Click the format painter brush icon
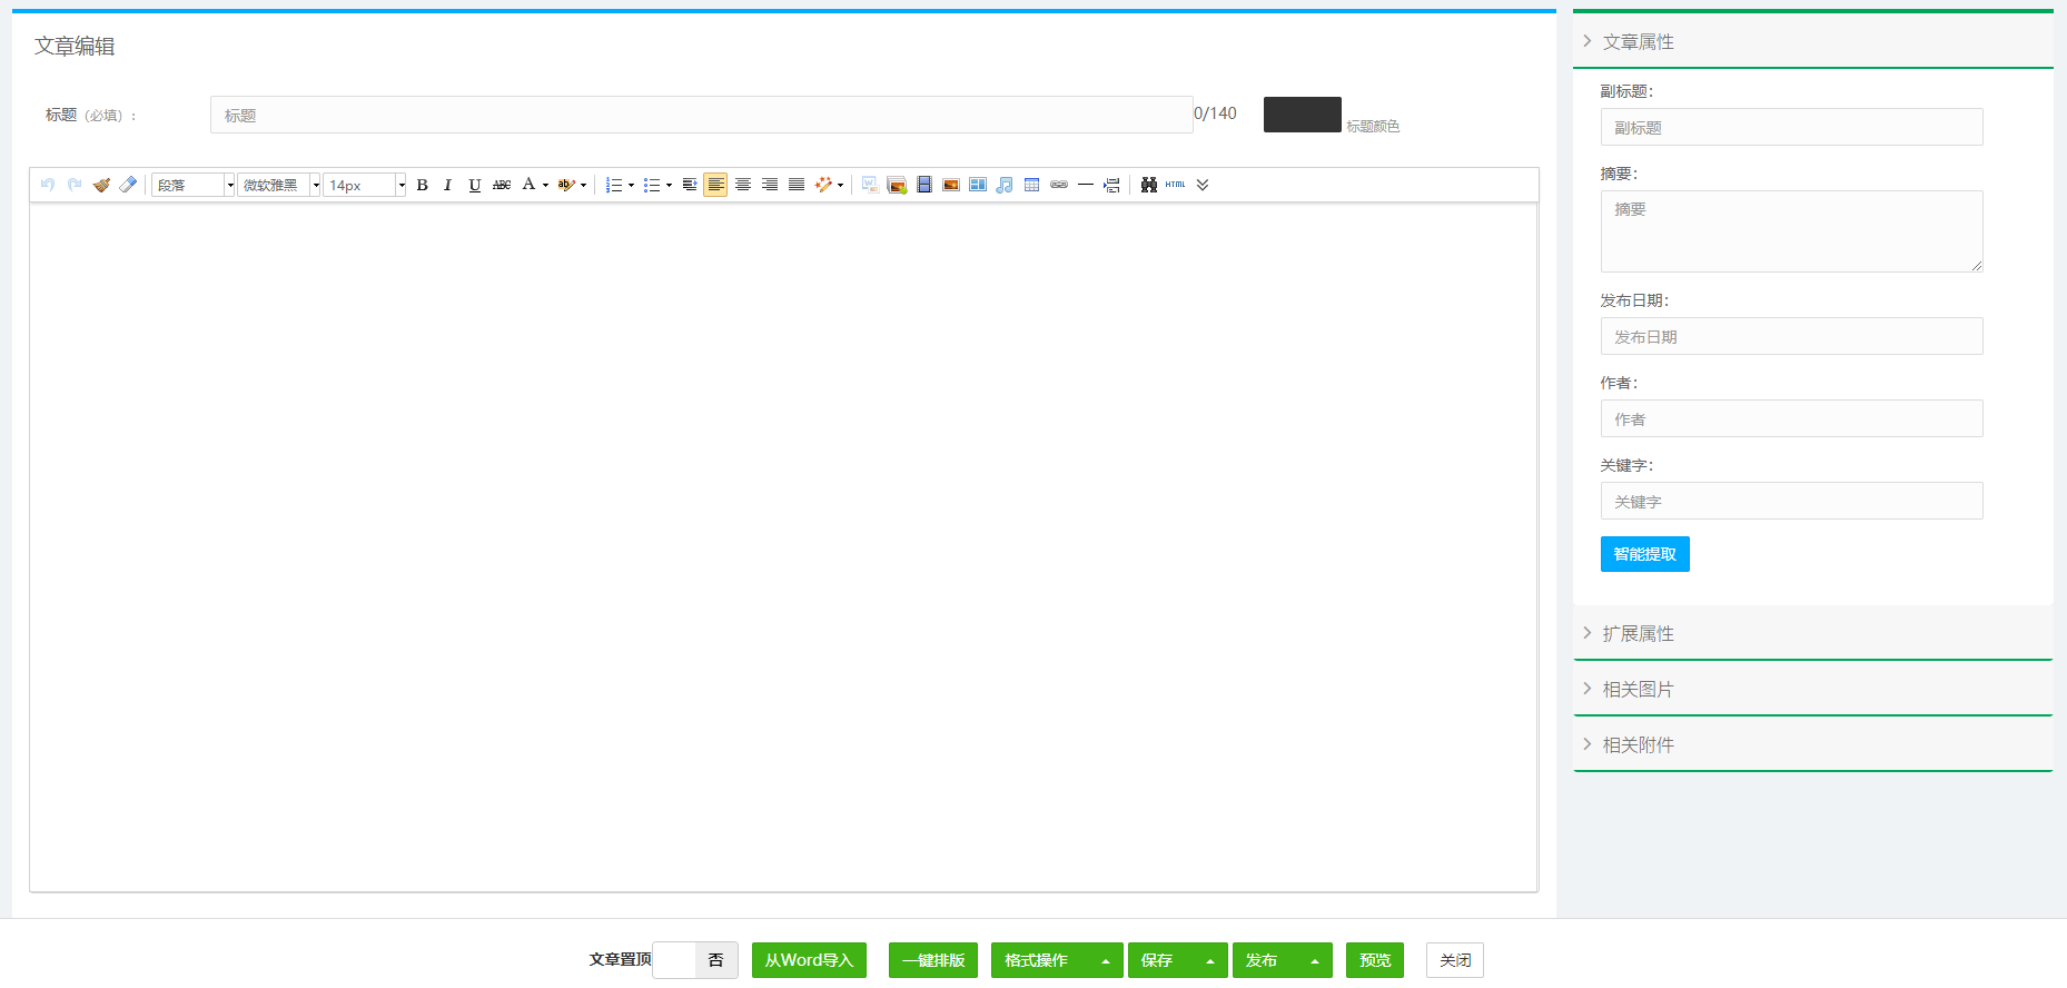Screen dimensions: 2067x988 coord(101,185)
